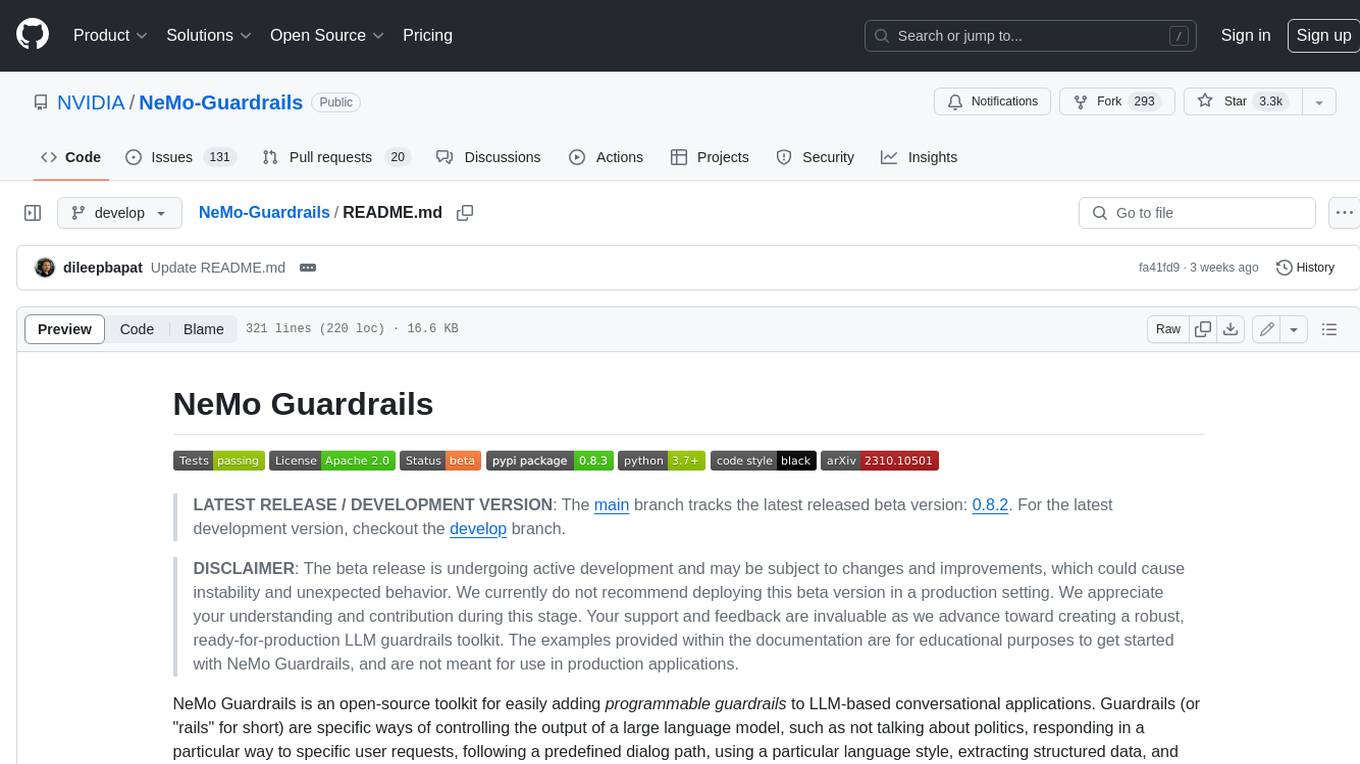Click the Tests passing badge
The image size is (1360, 764).
coord(219,461)
